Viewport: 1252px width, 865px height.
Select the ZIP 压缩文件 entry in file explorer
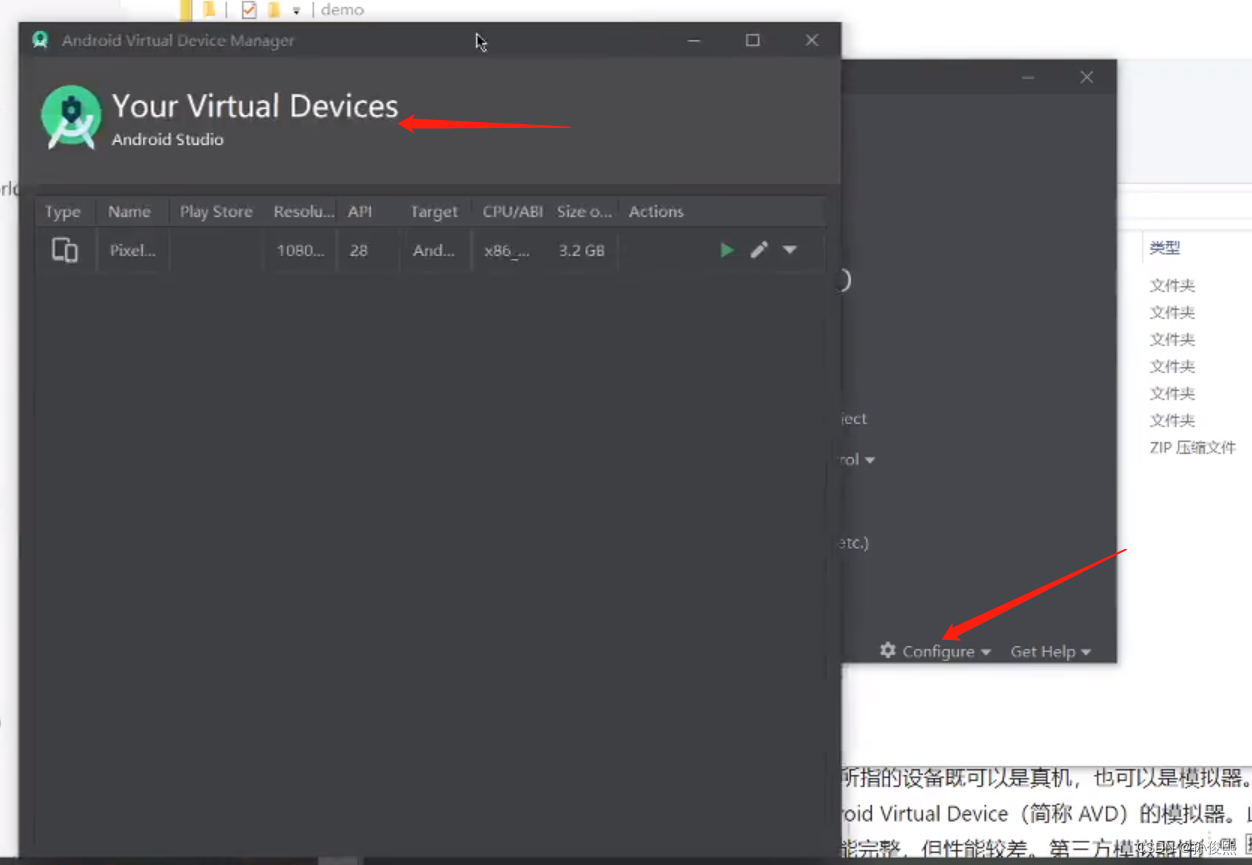[1193, 447]
